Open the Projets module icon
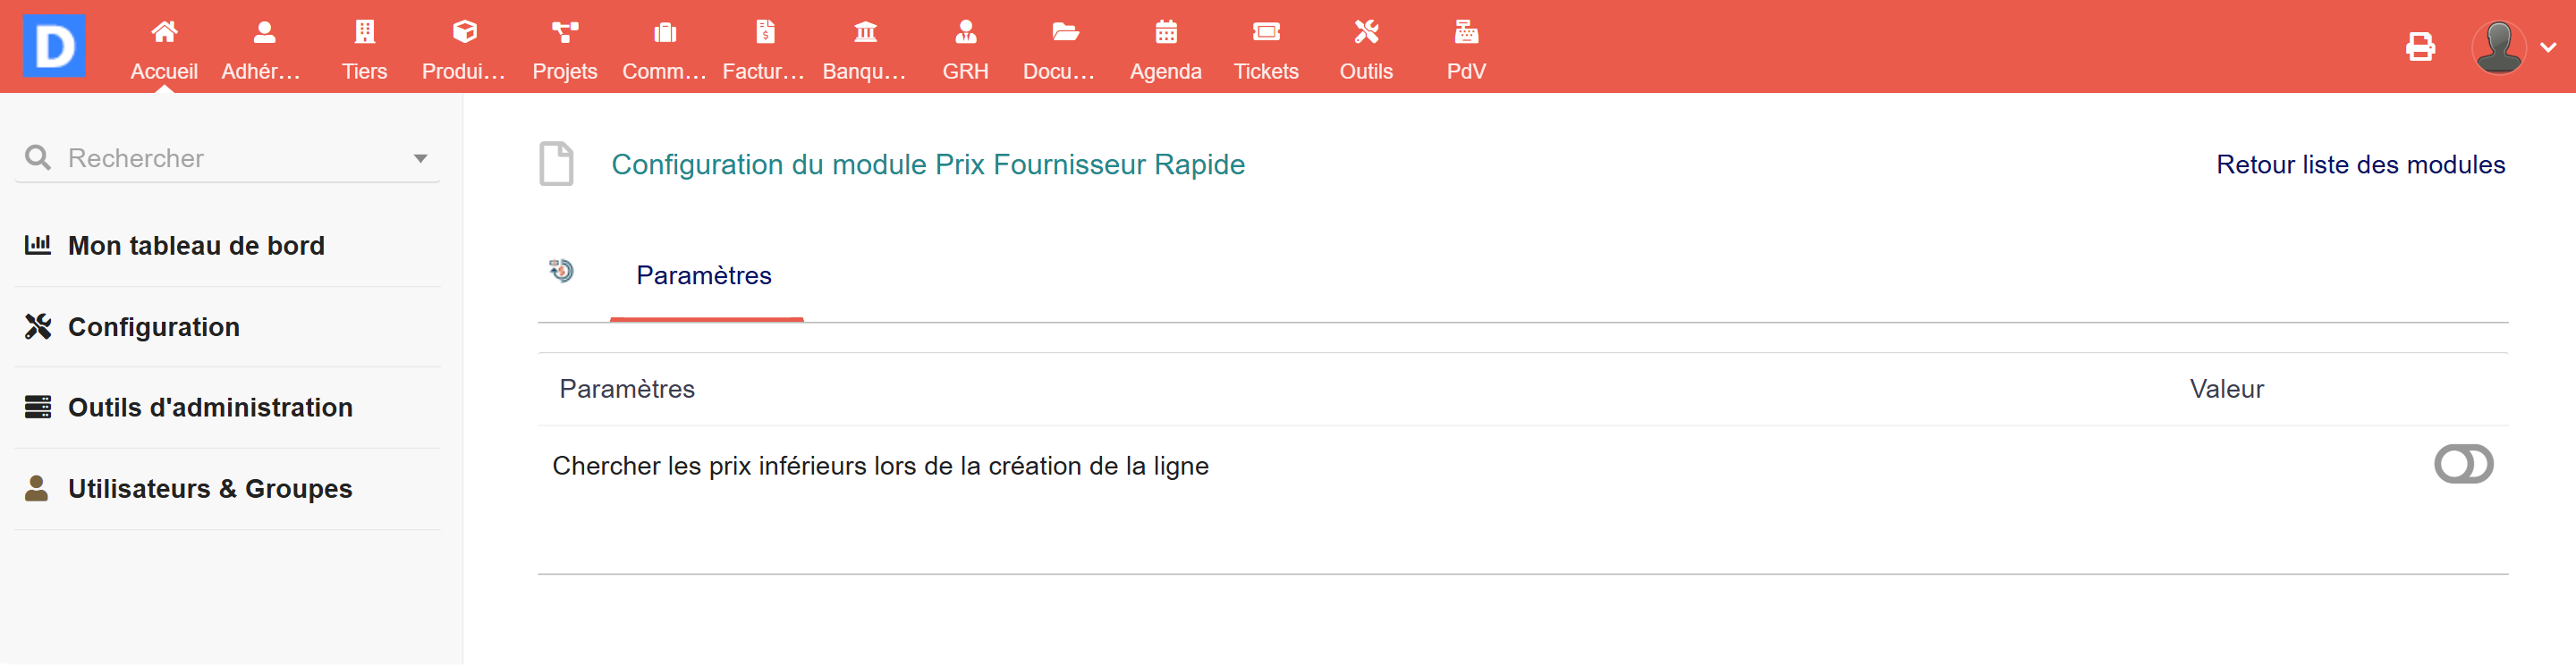 [564, 33]
